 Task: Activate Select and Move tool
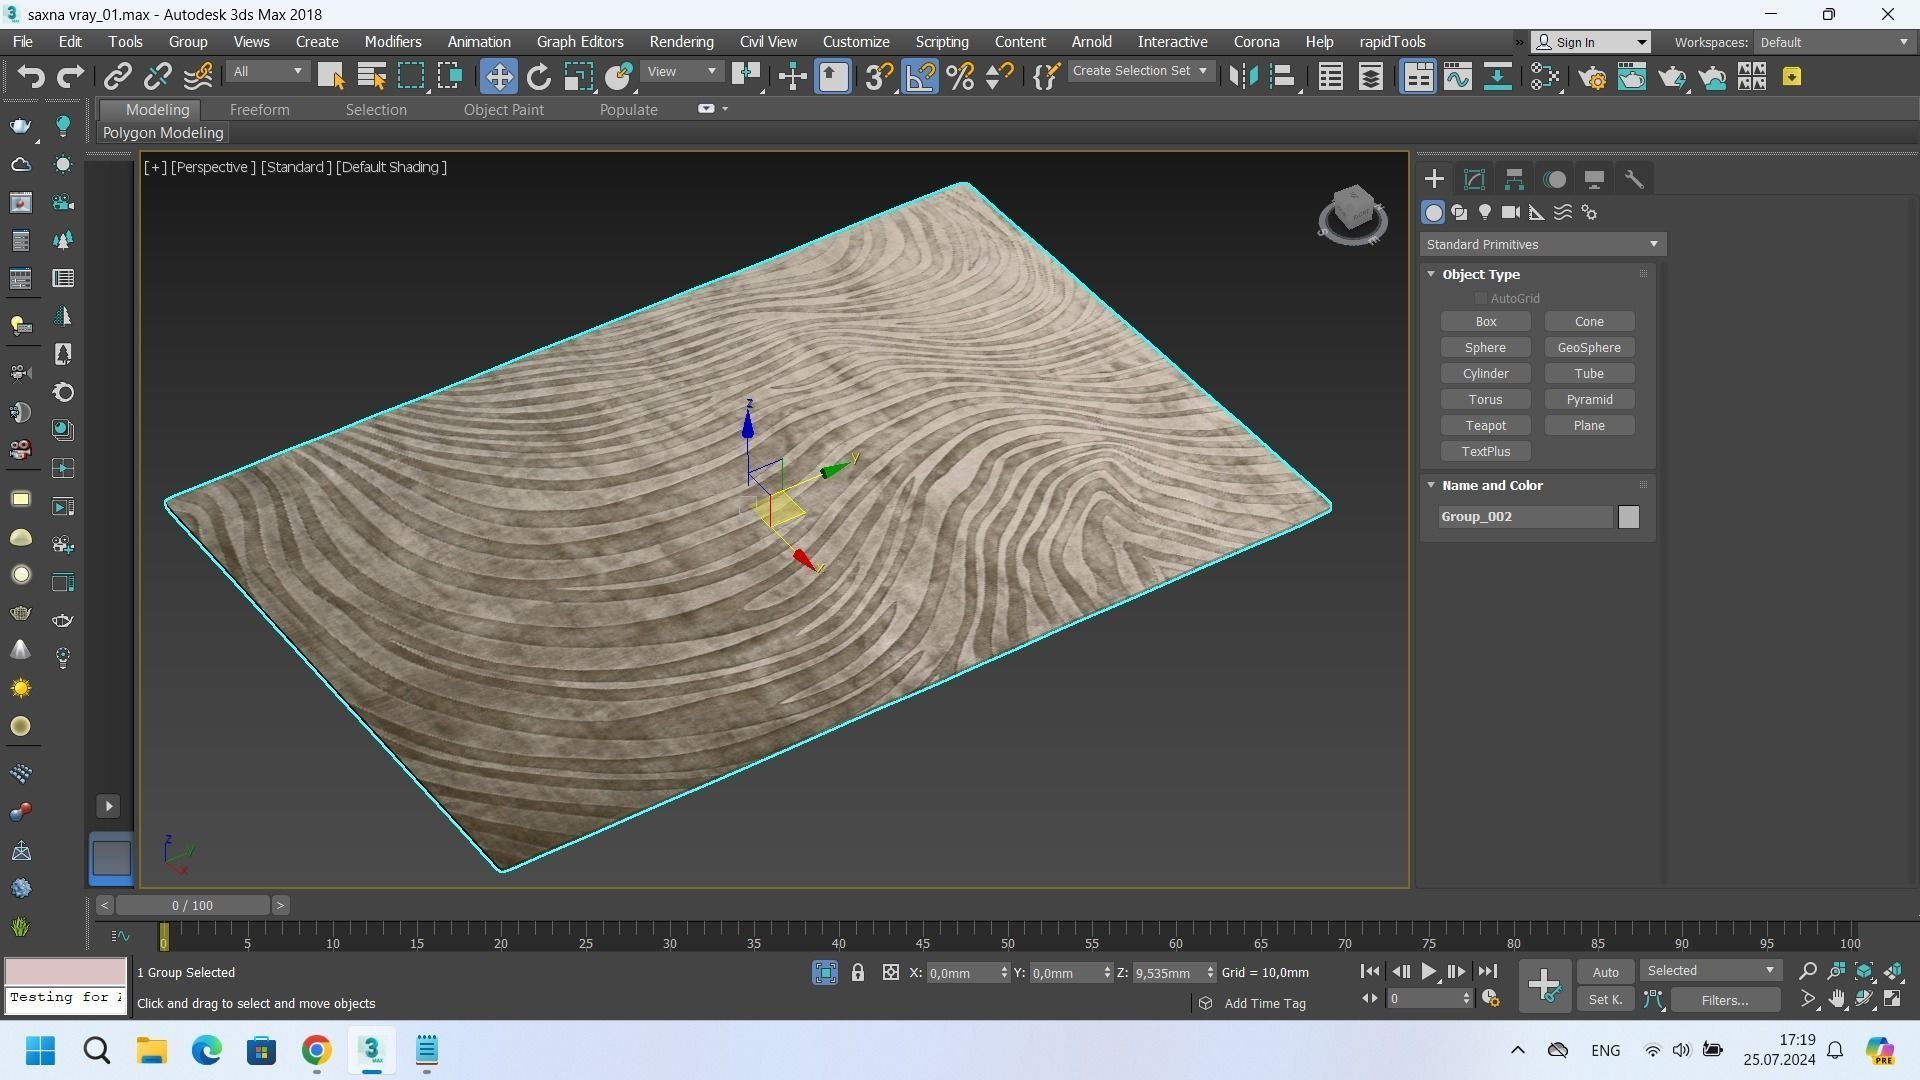(x=498, y=77)
